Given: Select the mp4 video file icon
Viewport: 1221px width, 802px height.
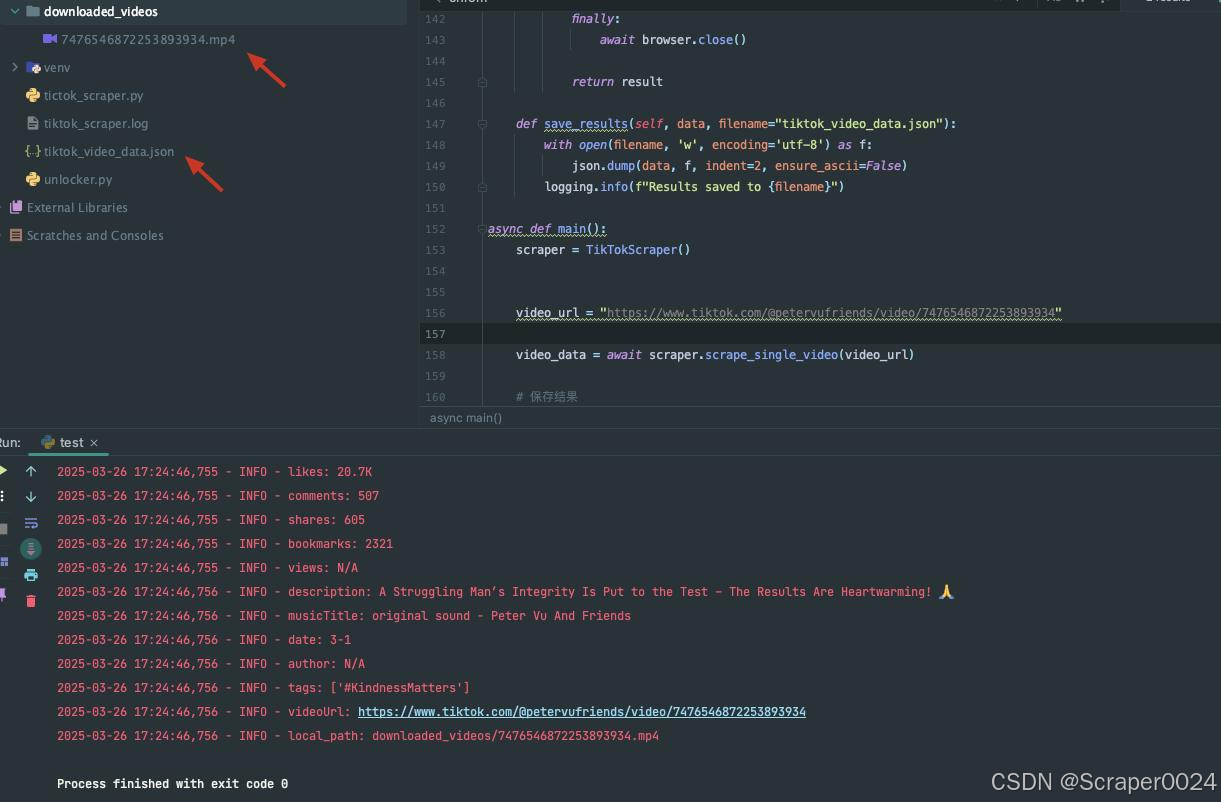Looking at the screenshot, I should (50, 39).
